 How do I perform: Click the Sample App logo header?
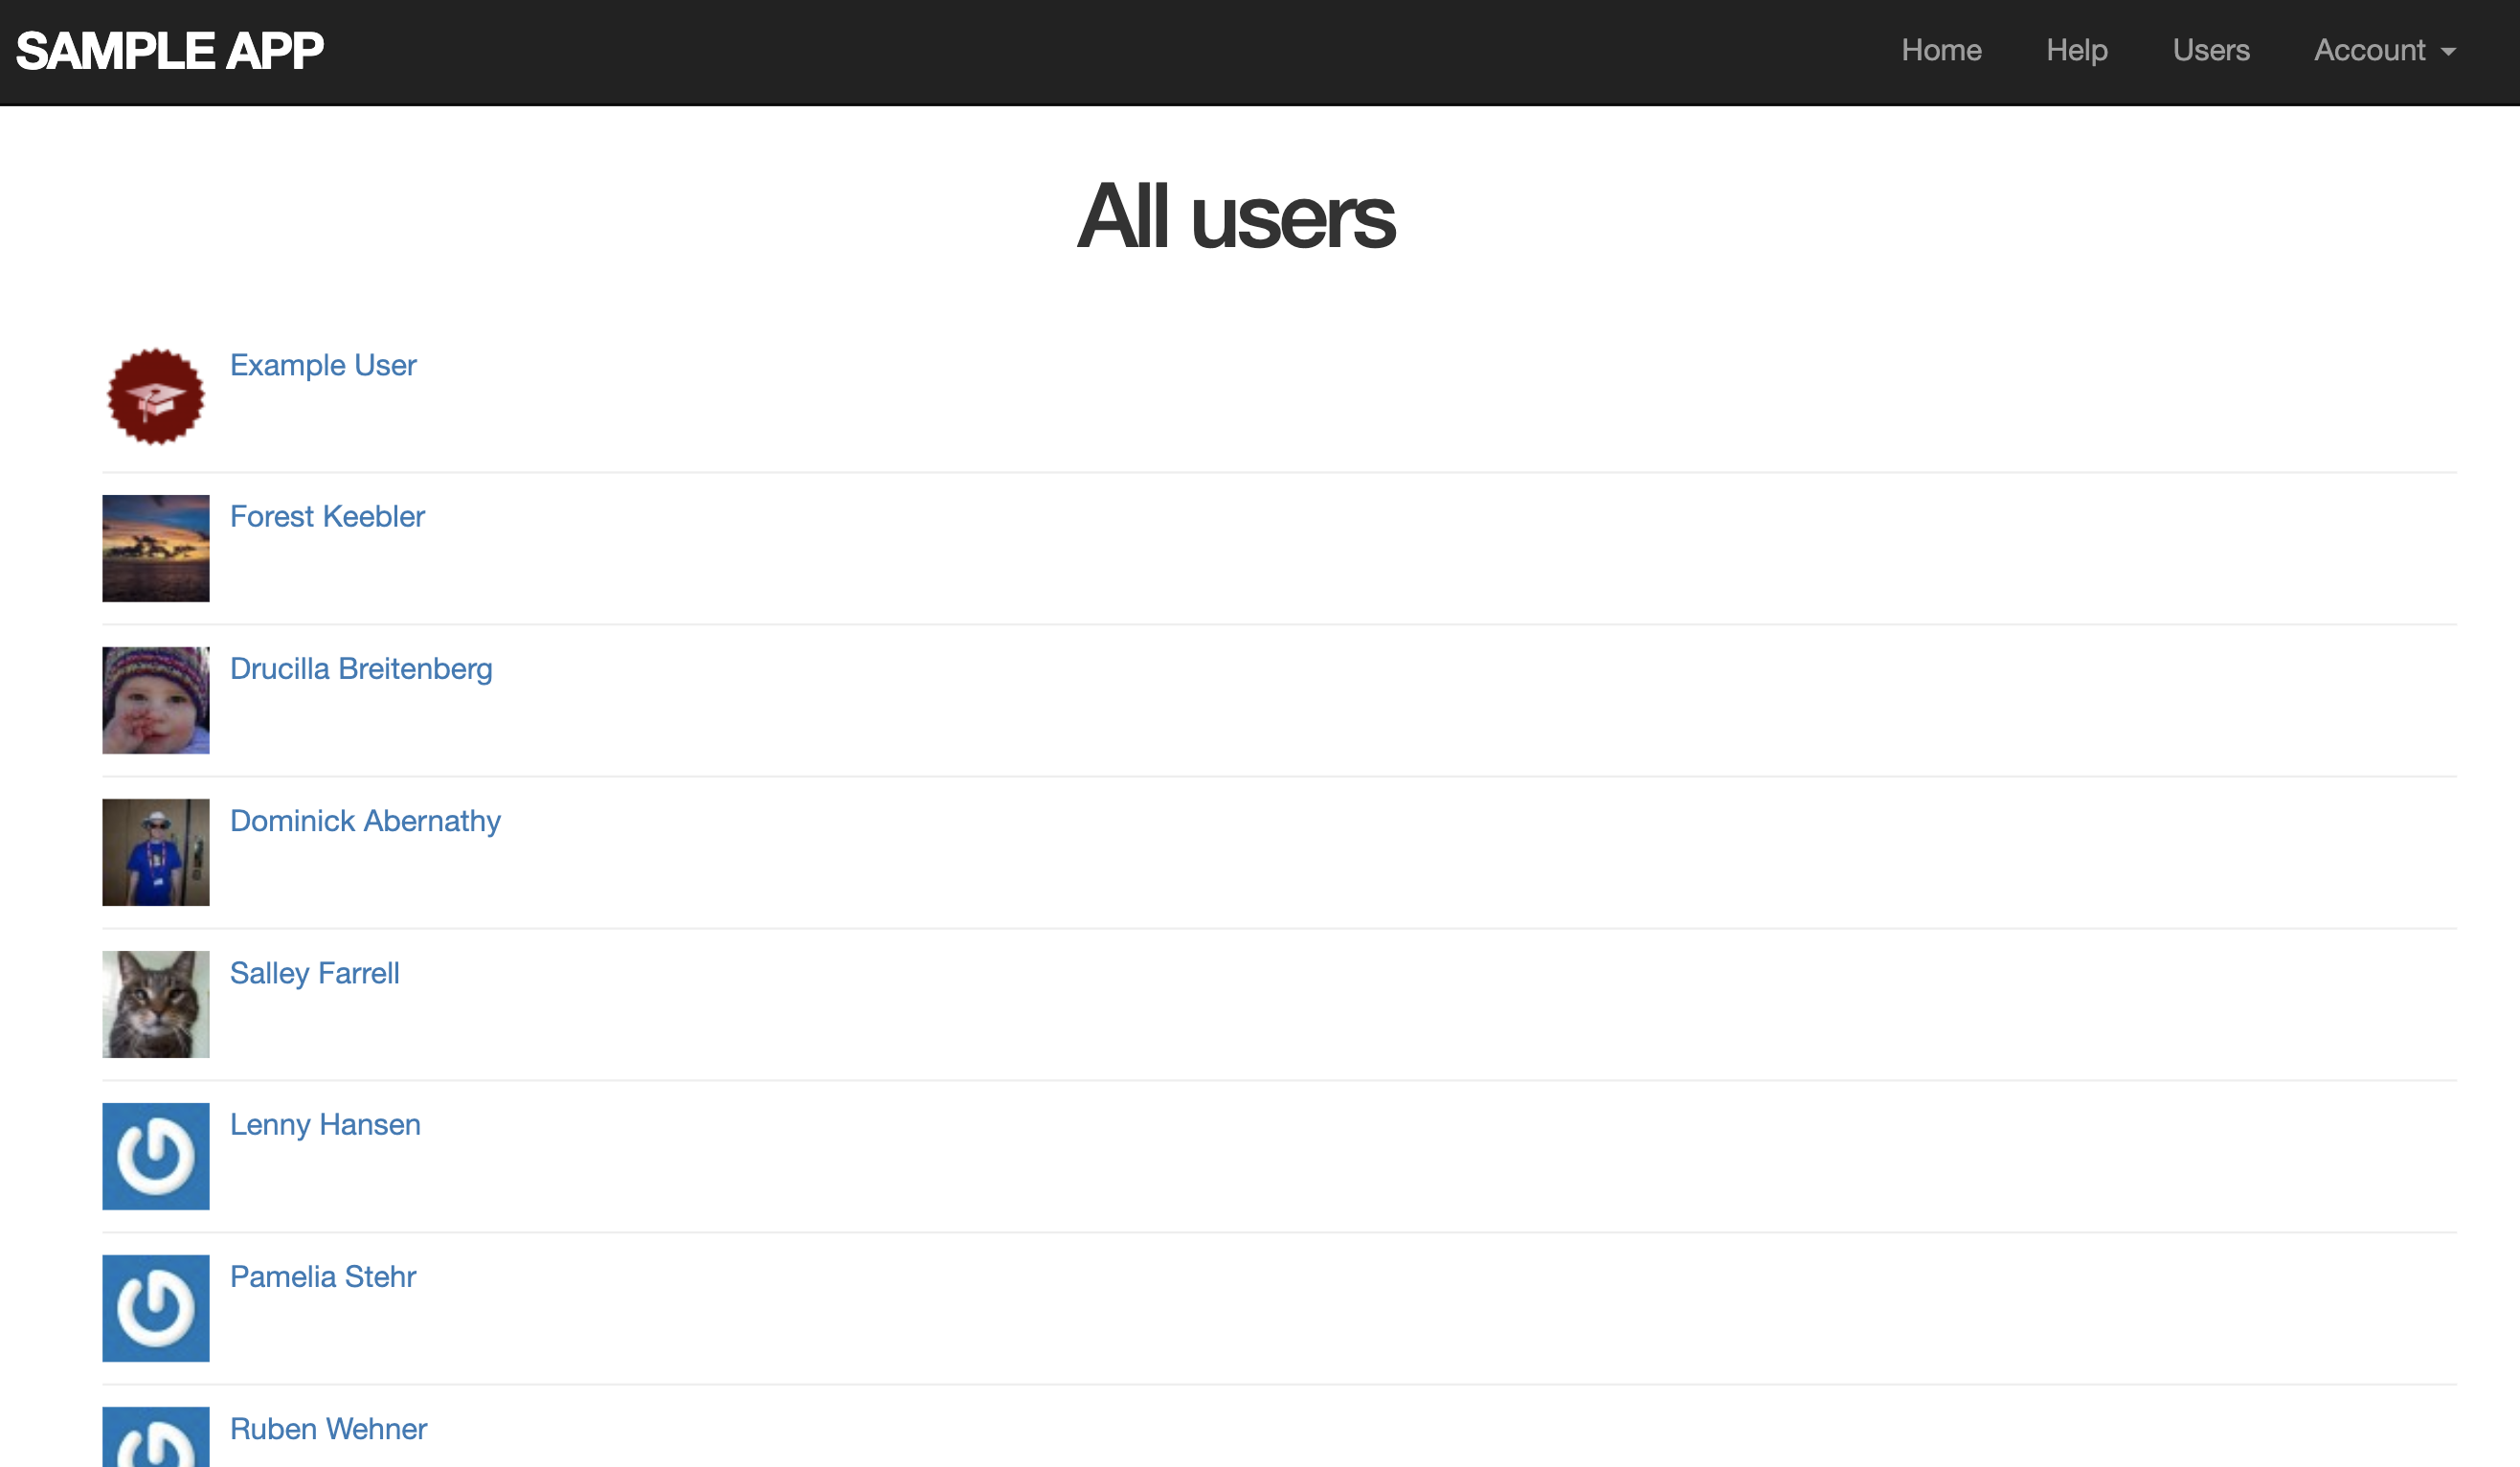(171, 51)
